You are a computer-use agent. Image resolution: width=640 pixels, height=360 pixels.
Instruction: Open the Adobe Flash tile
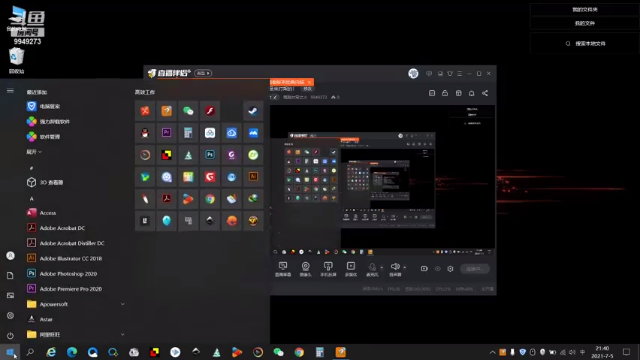coord(210,111)
